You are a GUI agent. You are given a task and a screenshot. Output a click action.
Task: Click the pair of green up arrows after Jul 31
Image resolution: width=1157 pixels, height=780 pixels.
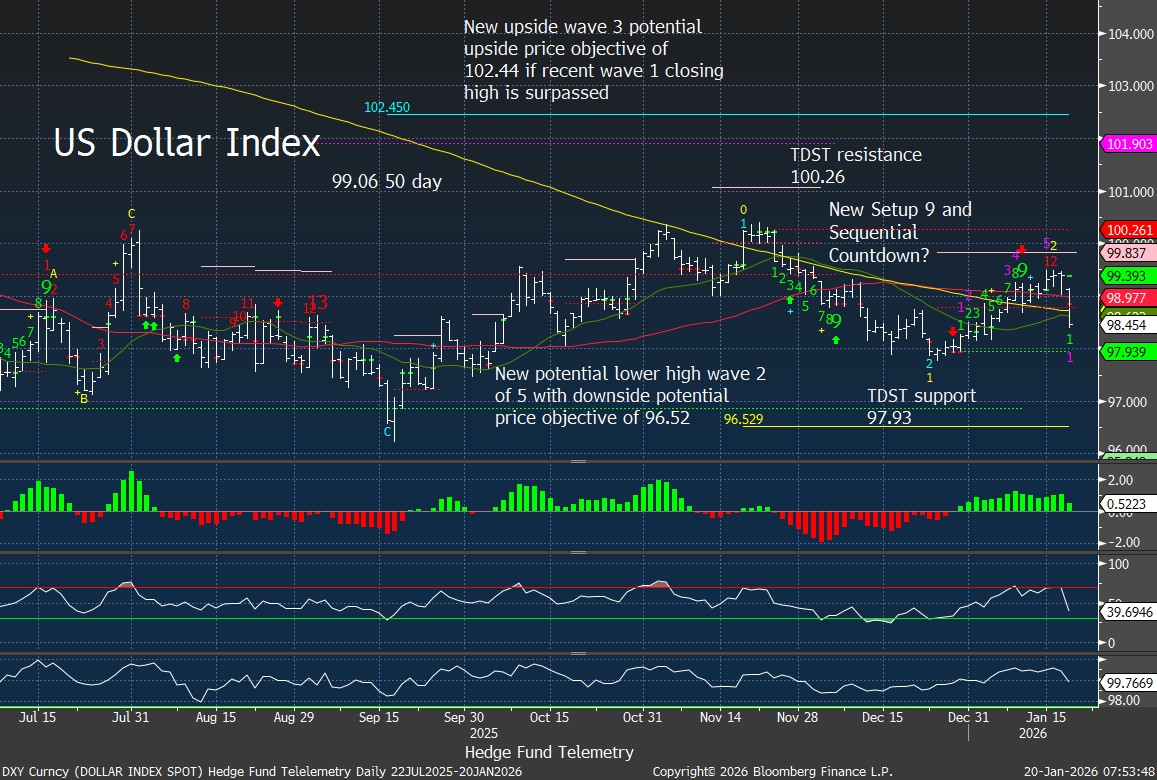point(149,325)
